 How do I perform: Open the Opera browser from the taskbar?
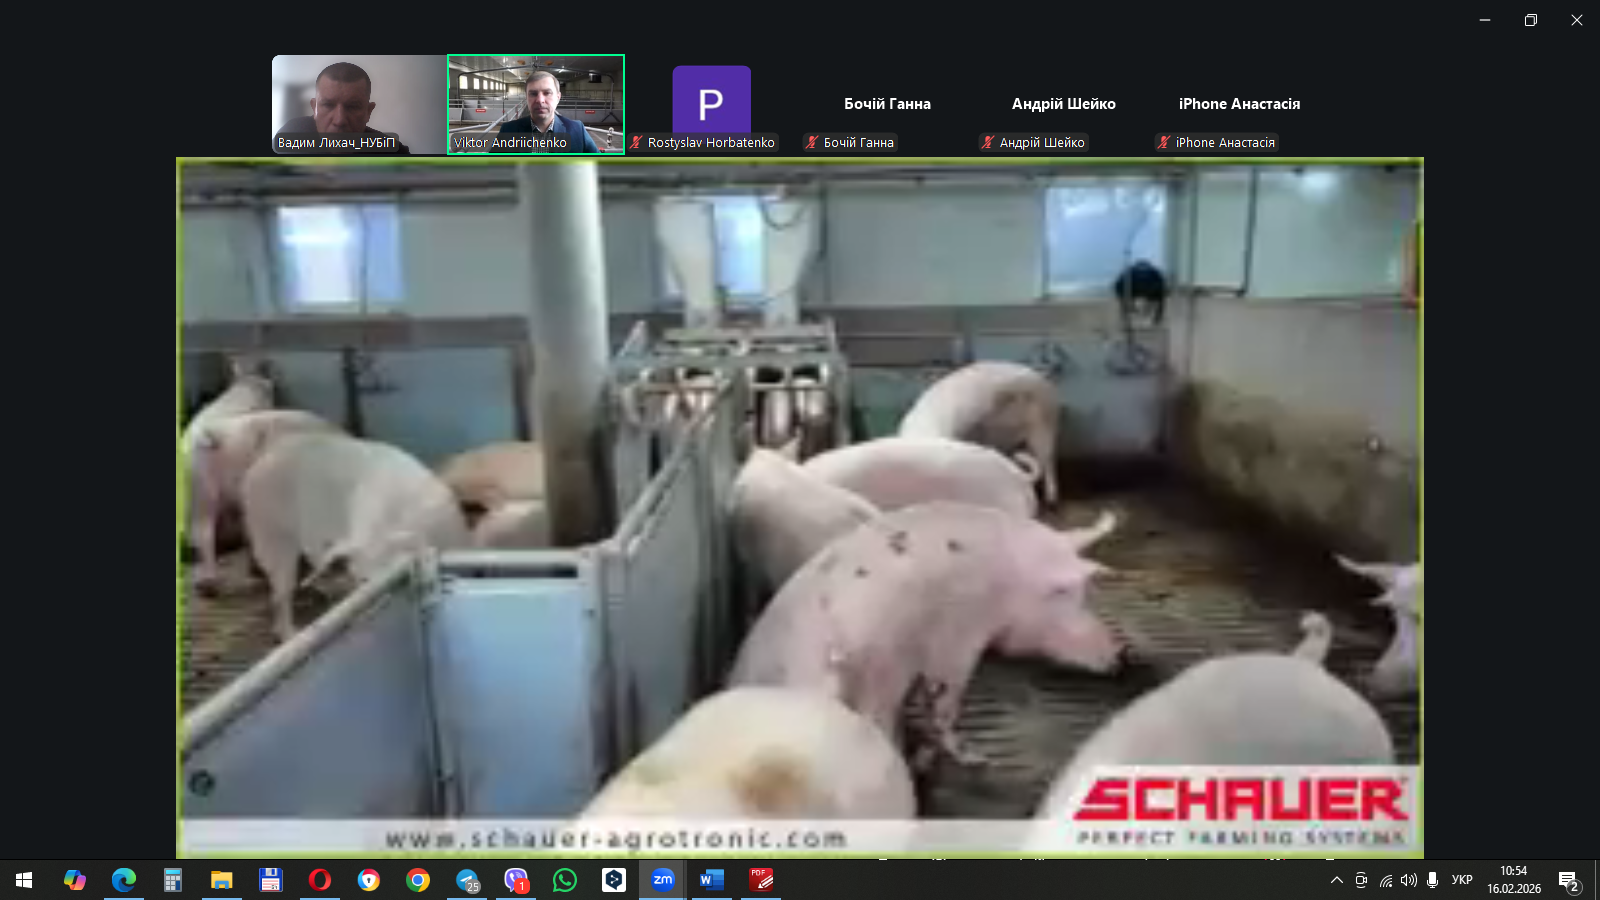320,880
